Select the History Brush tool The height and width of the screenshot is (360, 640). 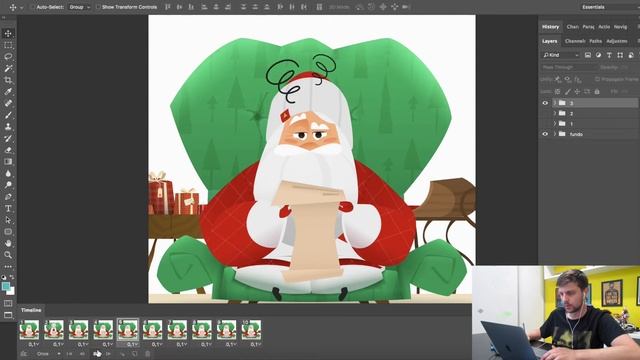point(8,138)
